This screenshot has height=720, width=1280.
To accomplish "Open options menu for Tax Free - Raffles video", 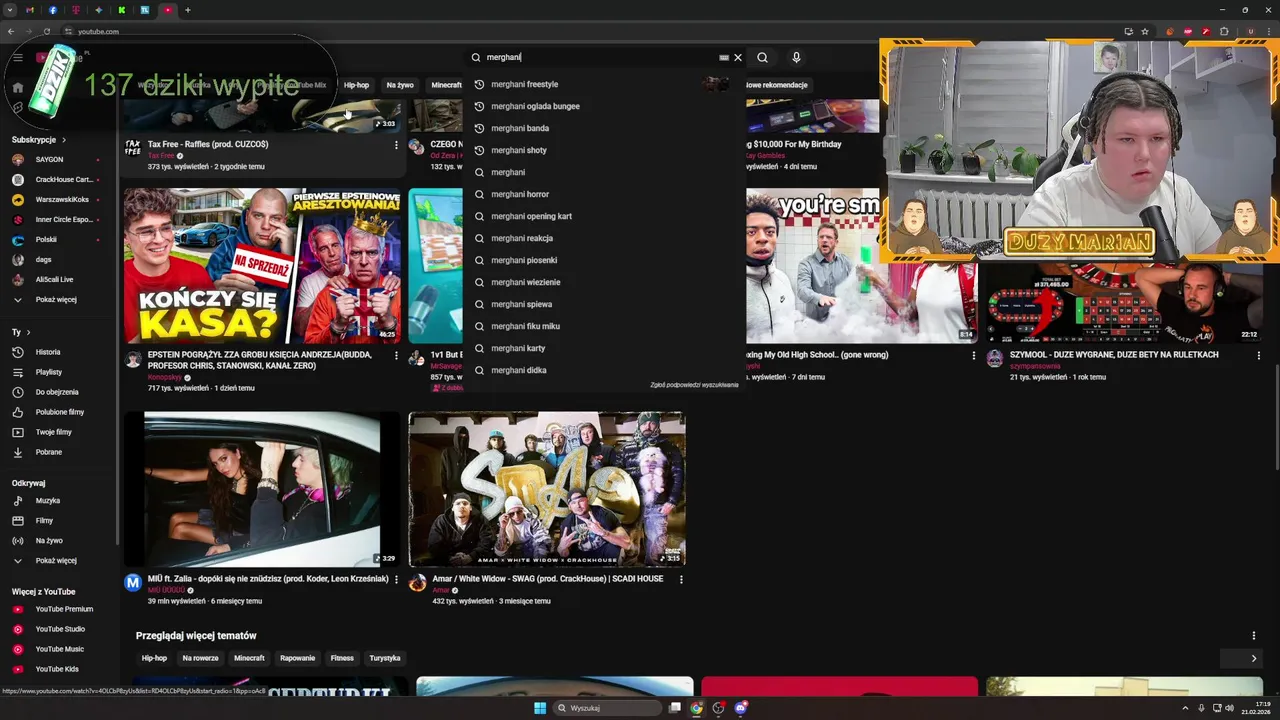I will [x=396, y=145].
